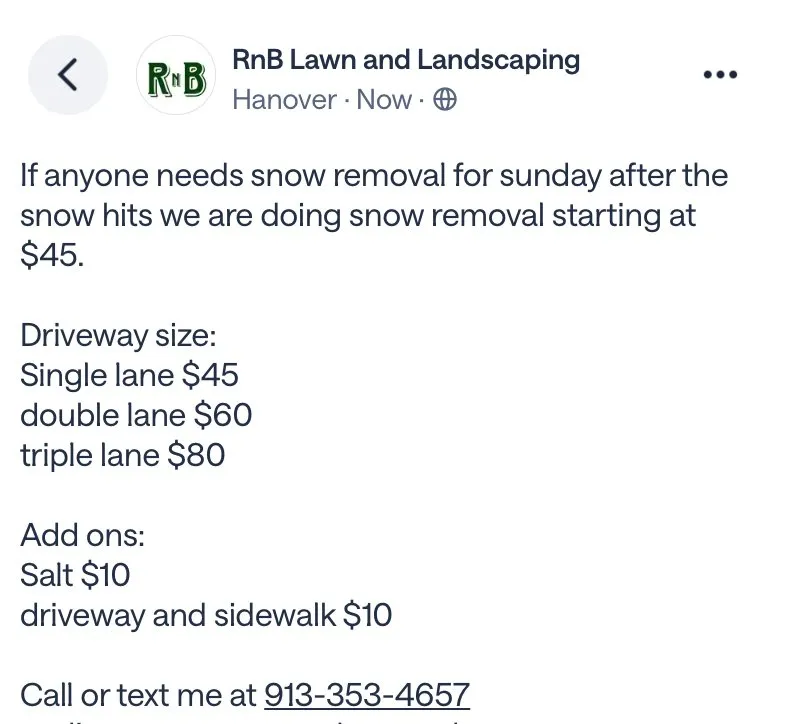View privacy settings via the globe symbol
Screen dimensions: 800x724
click(x=447, y=100)
